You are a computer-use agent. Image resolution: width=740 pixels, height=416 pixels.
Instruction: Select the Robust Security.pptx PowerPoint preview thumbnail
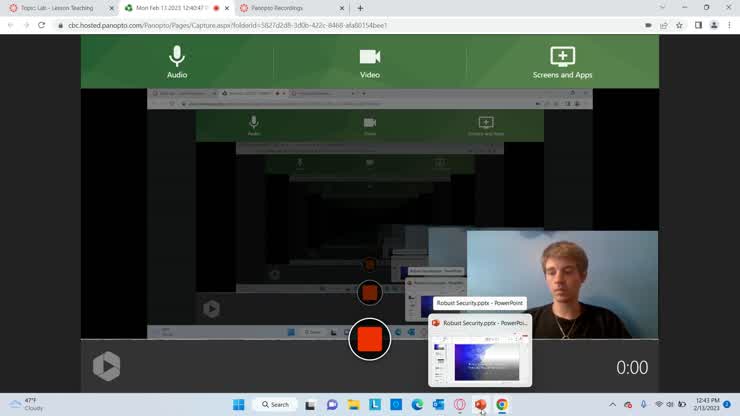click(480, 358)
